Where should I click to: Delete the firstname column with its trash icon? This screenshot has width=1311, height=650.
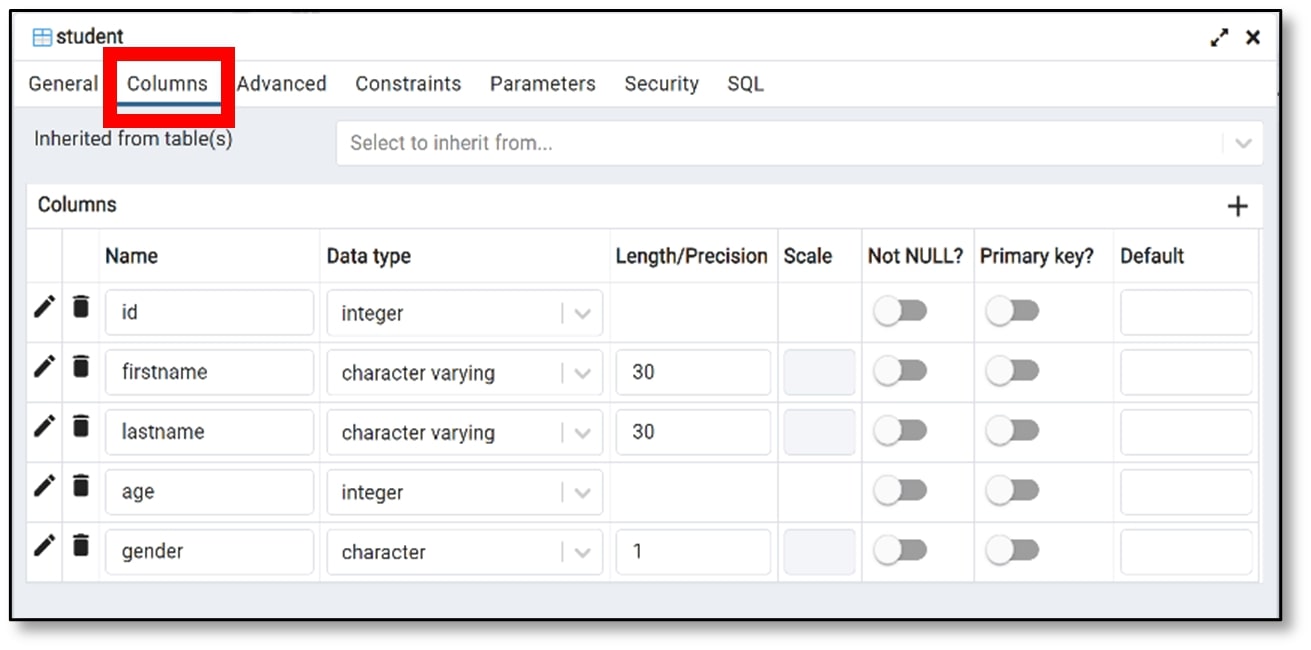pos(81,367)
